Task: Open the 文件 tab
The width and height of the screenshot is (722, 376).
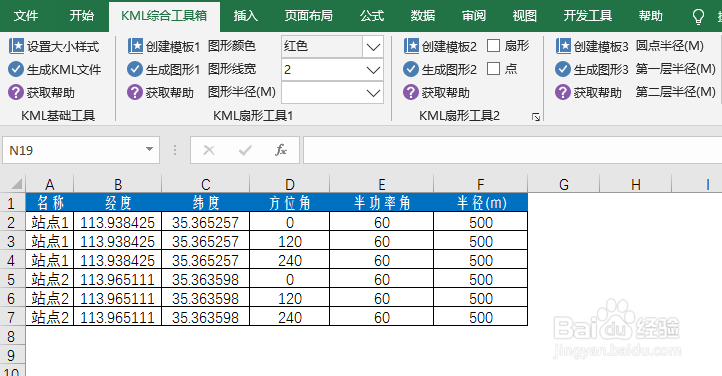Action: tap(26, 16)
